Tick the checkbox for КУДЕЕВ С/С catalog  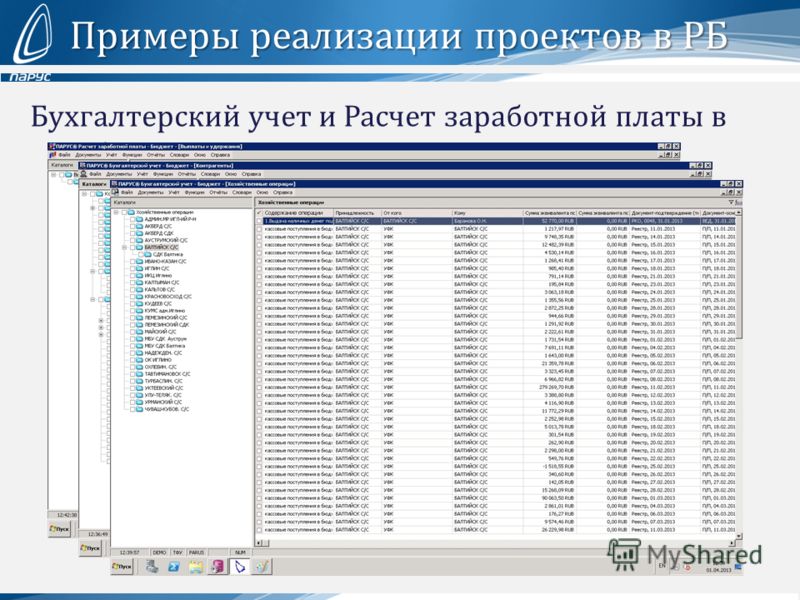coord(133,304)
